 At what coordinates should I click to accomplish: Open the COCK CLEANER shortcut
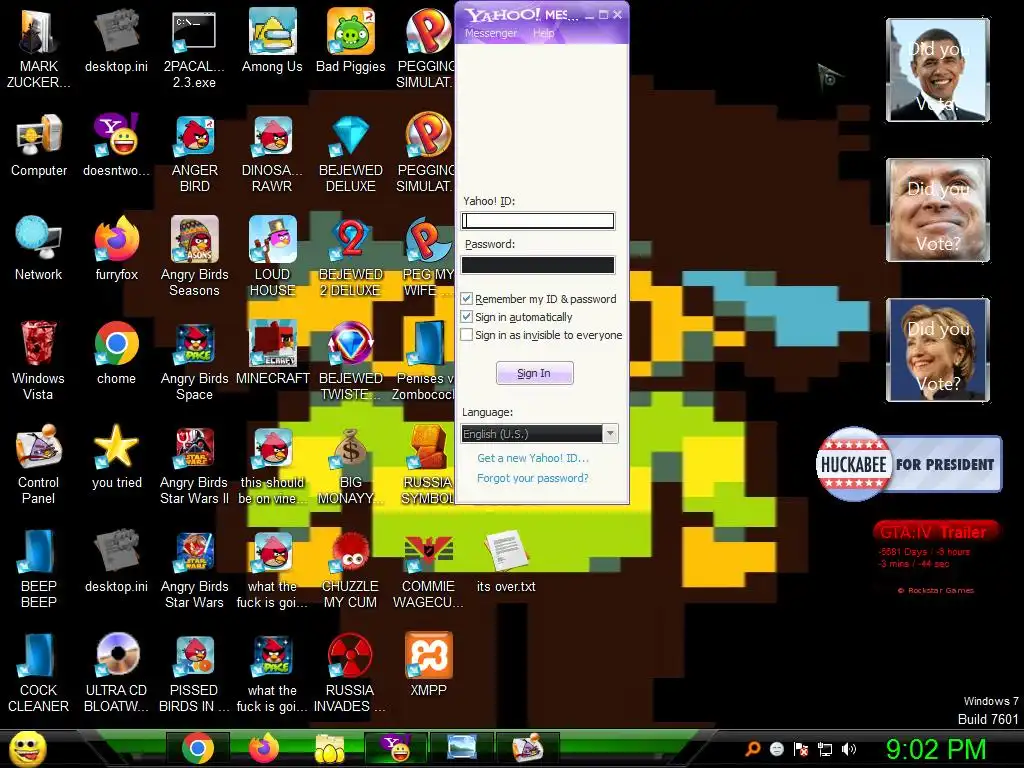pos(38,672)
